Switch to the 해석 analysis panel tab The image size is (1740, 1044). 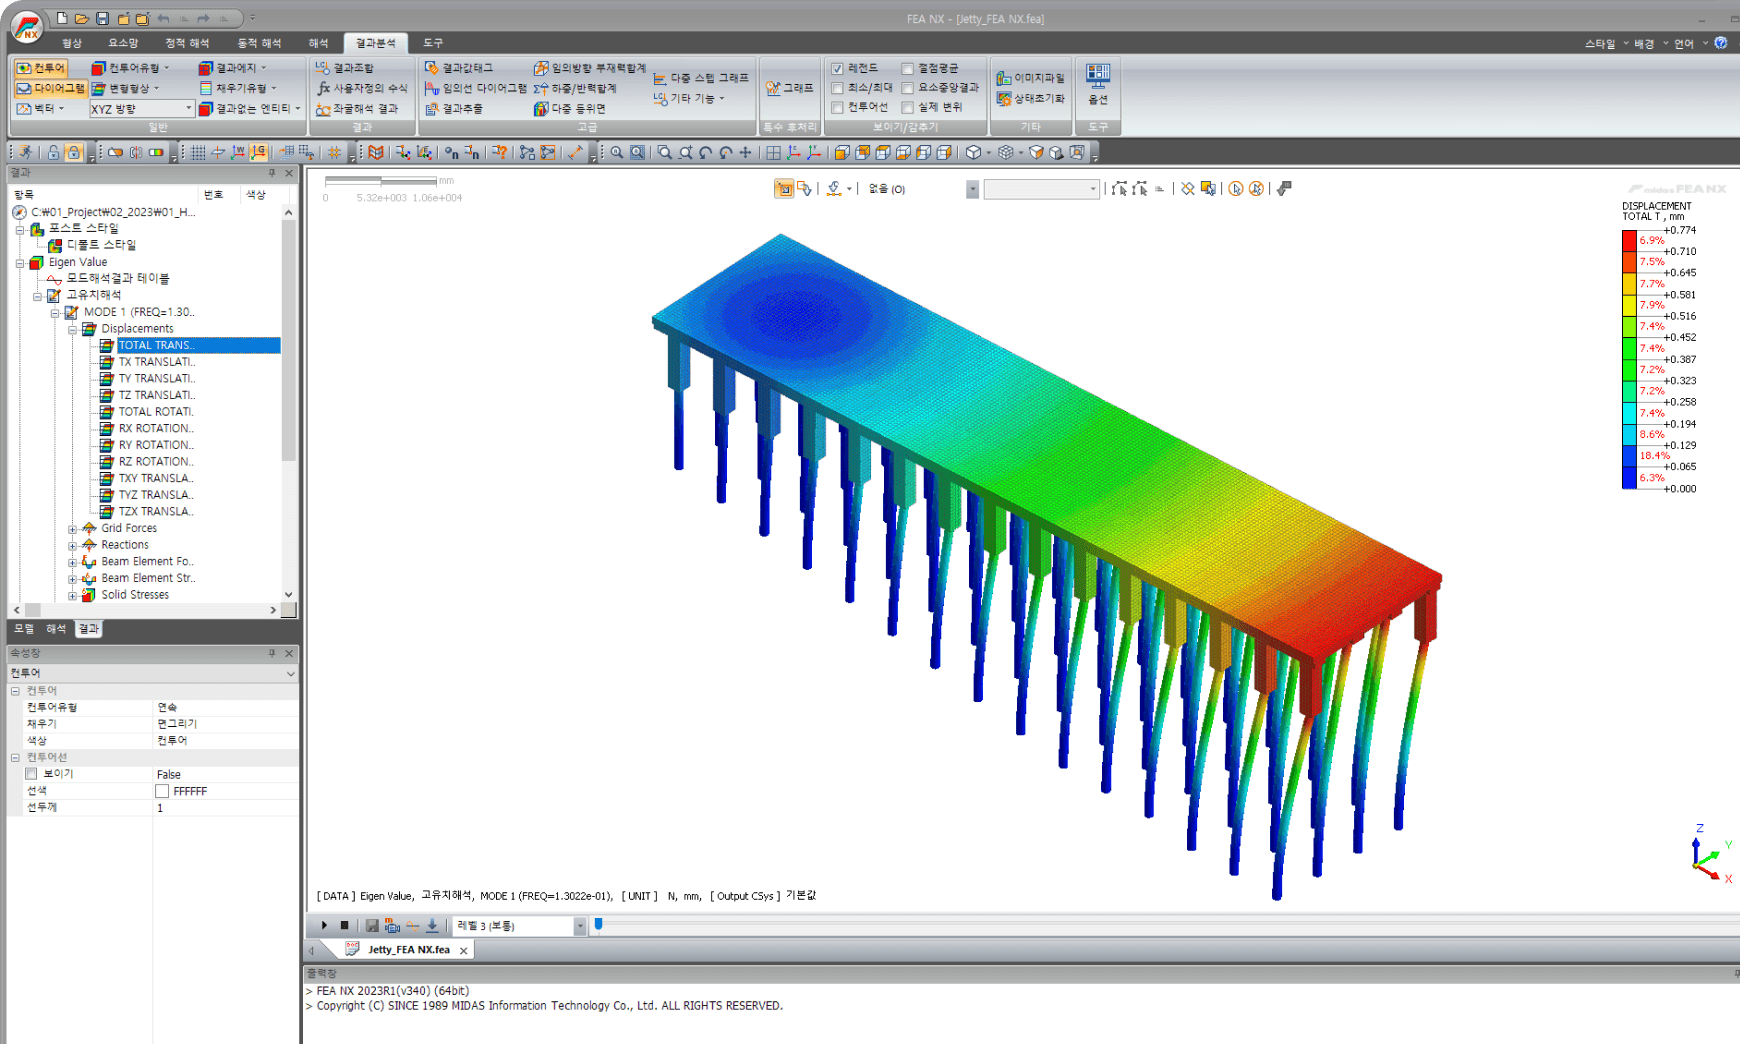tap(56, 629)
